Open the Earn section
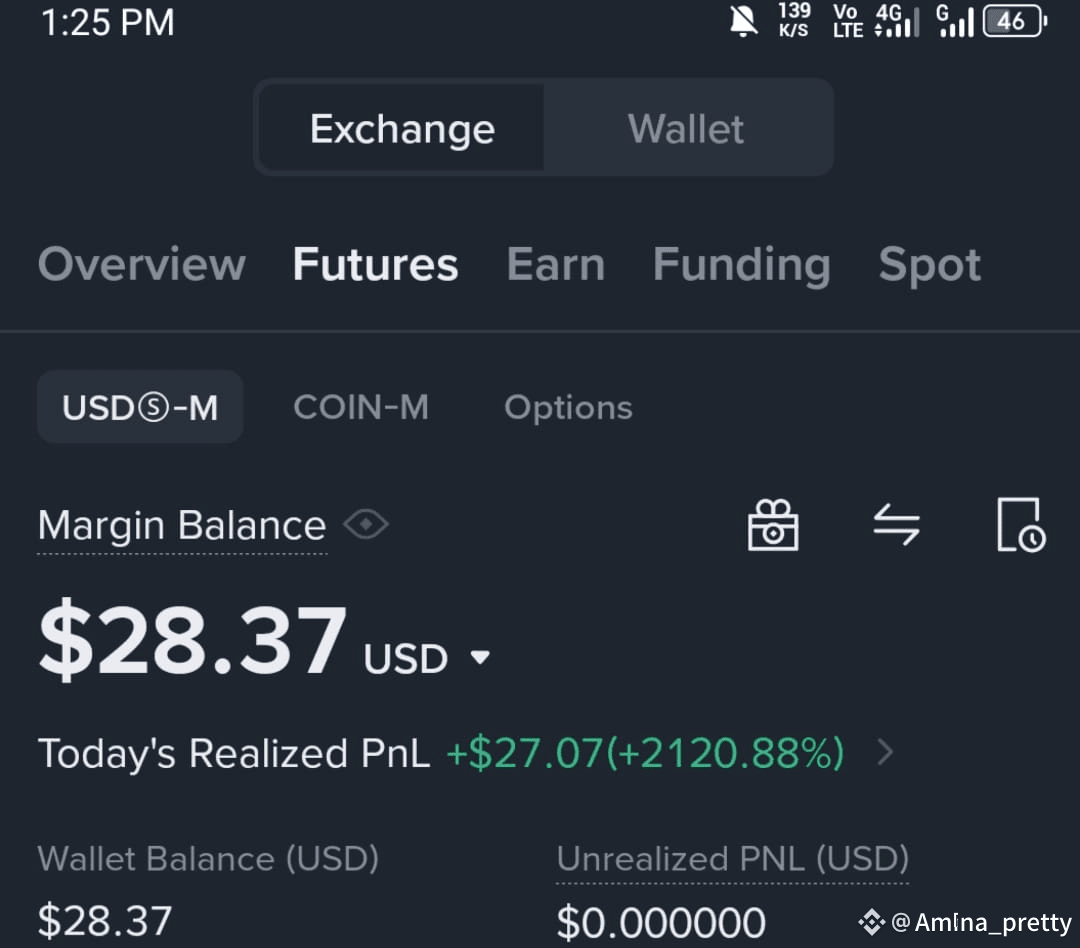The width and height of the screenshot is (1080, 948). point(555,264)
